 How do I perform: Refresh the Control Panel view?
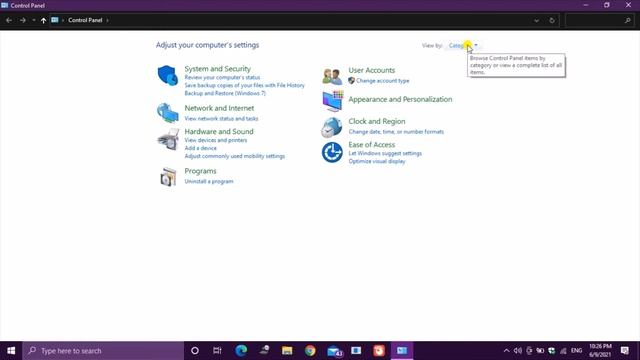click(552, 20)
